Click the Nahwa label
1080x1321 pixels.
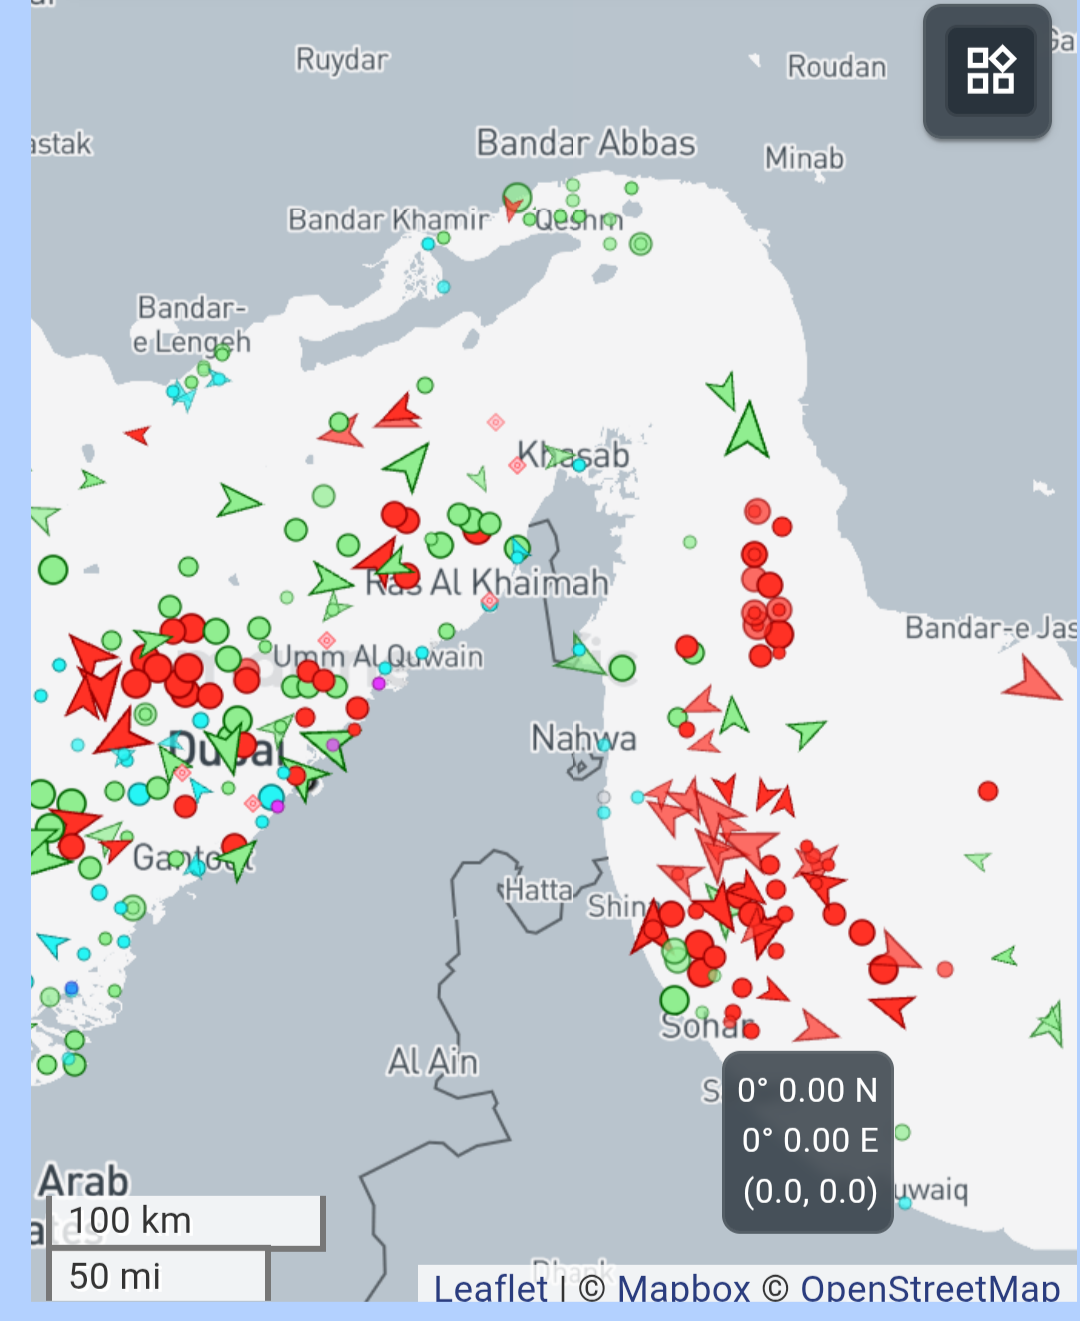(583, 738)
